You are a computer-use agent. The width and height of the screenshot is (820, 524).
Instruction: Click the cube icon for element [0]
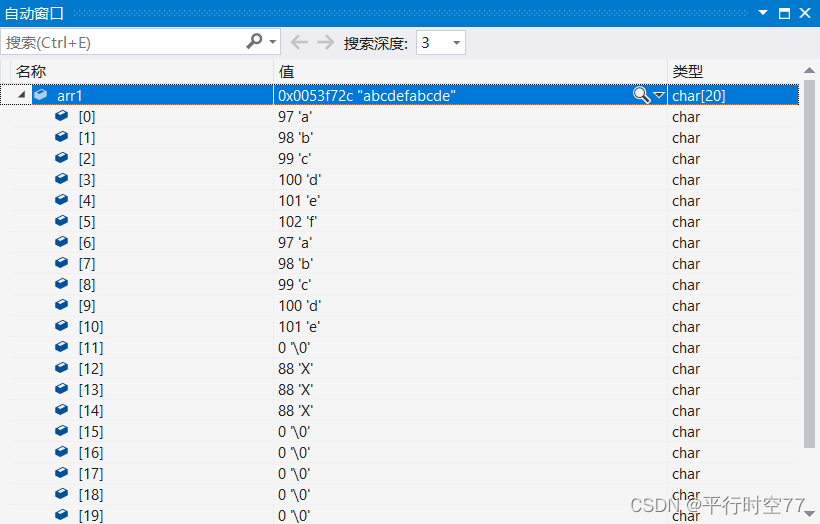pyautogui.click(x=62, y=115)
